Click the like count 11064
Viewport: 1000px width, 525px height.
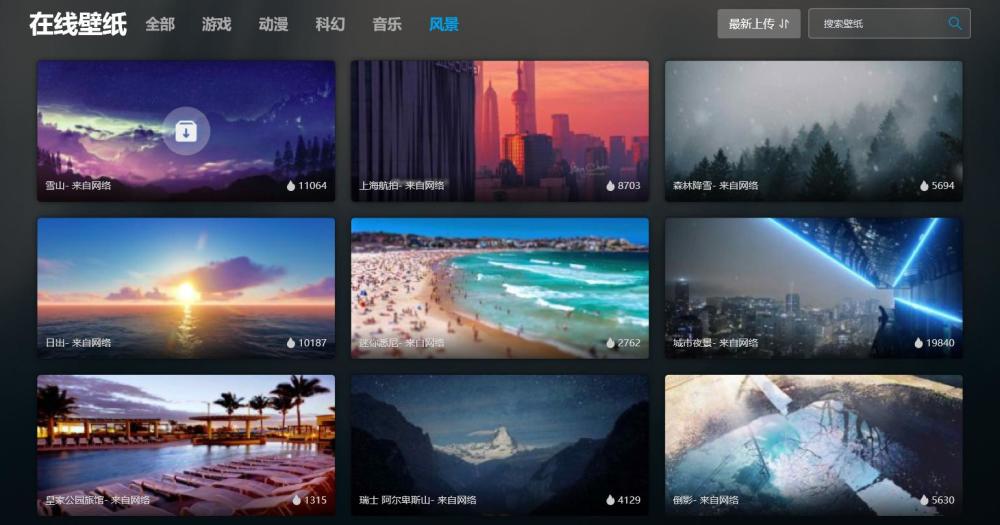click(312, 186)
